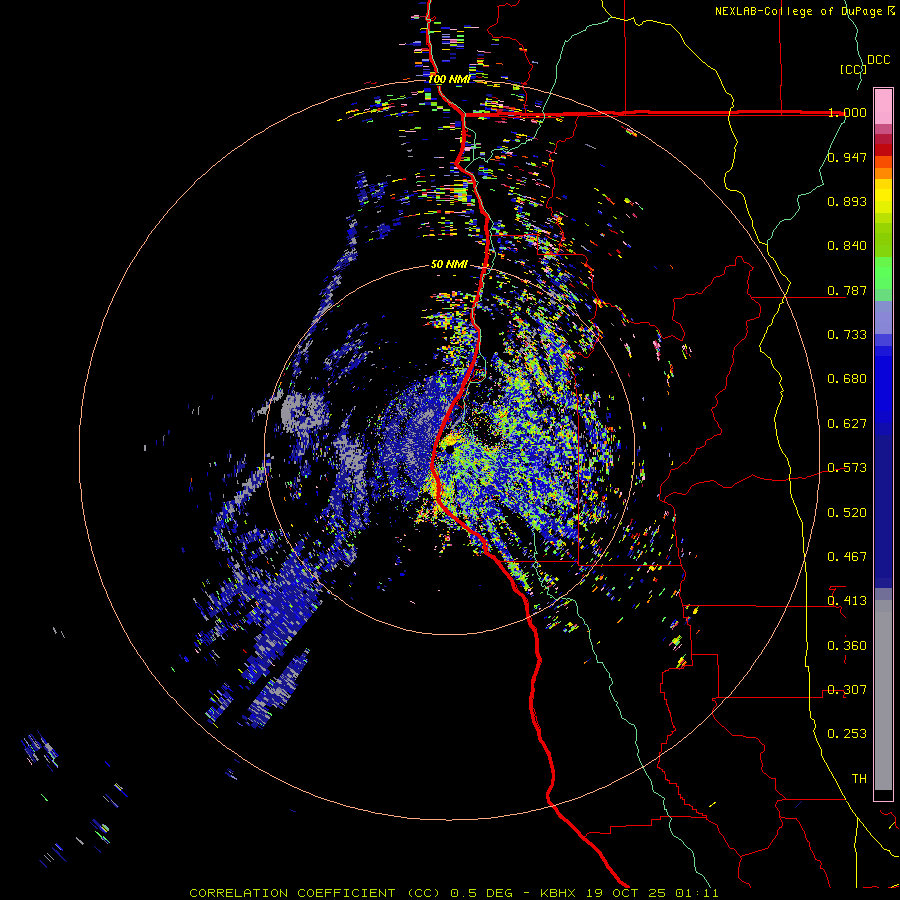
Task: Click the 100 NMI range ring label
Action: click(449, 79)
